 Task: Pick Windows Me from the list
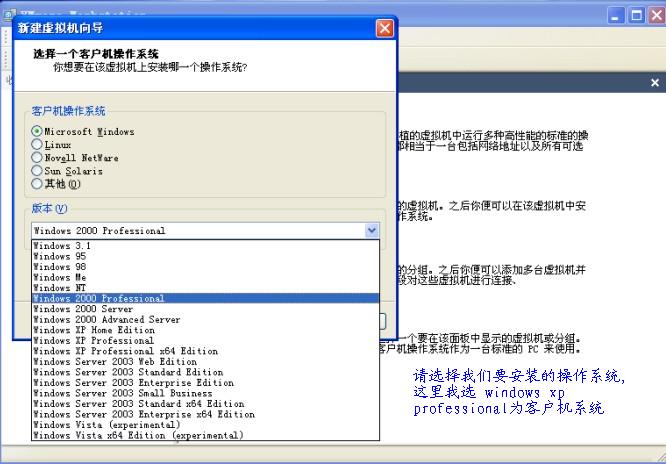pos(59,277)
